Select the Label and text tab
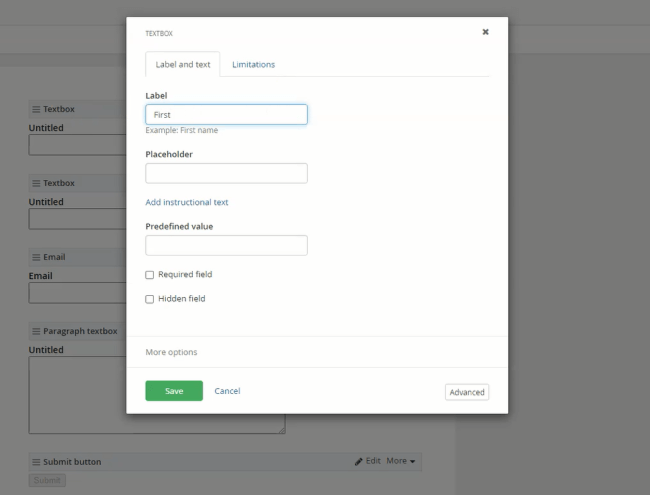This screenshot has width=650, height=495. click(x=183, y=65)
